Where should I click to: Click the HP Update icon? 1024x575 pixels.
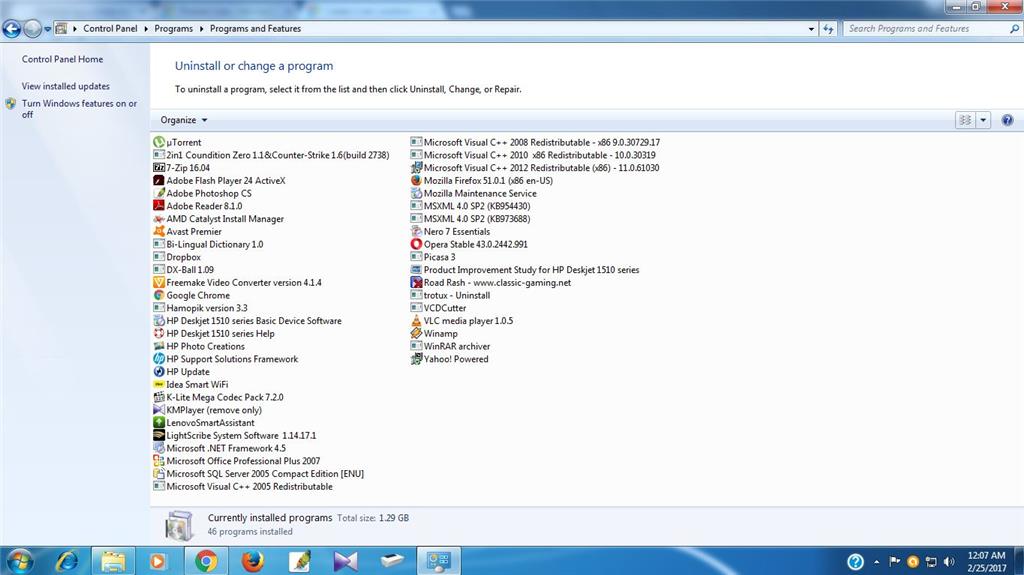pos(159,371)
